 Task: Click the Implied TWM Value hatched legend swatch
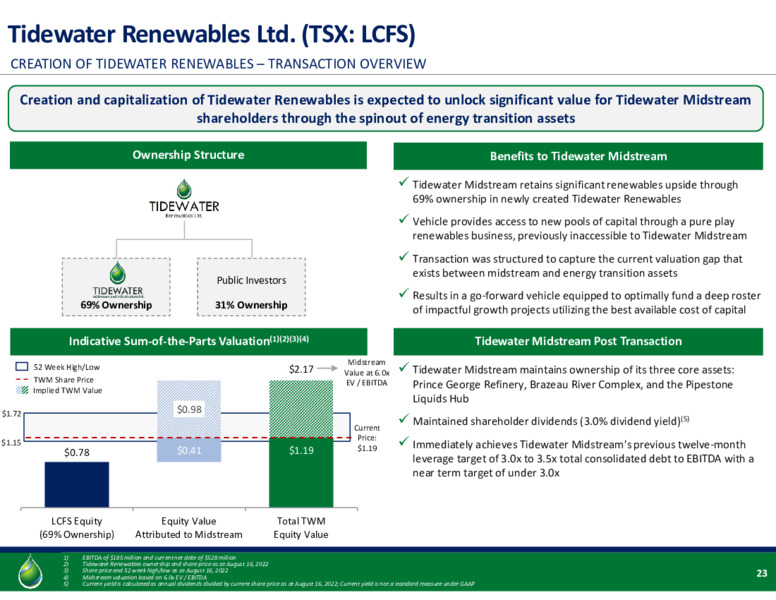pos(21,390)
